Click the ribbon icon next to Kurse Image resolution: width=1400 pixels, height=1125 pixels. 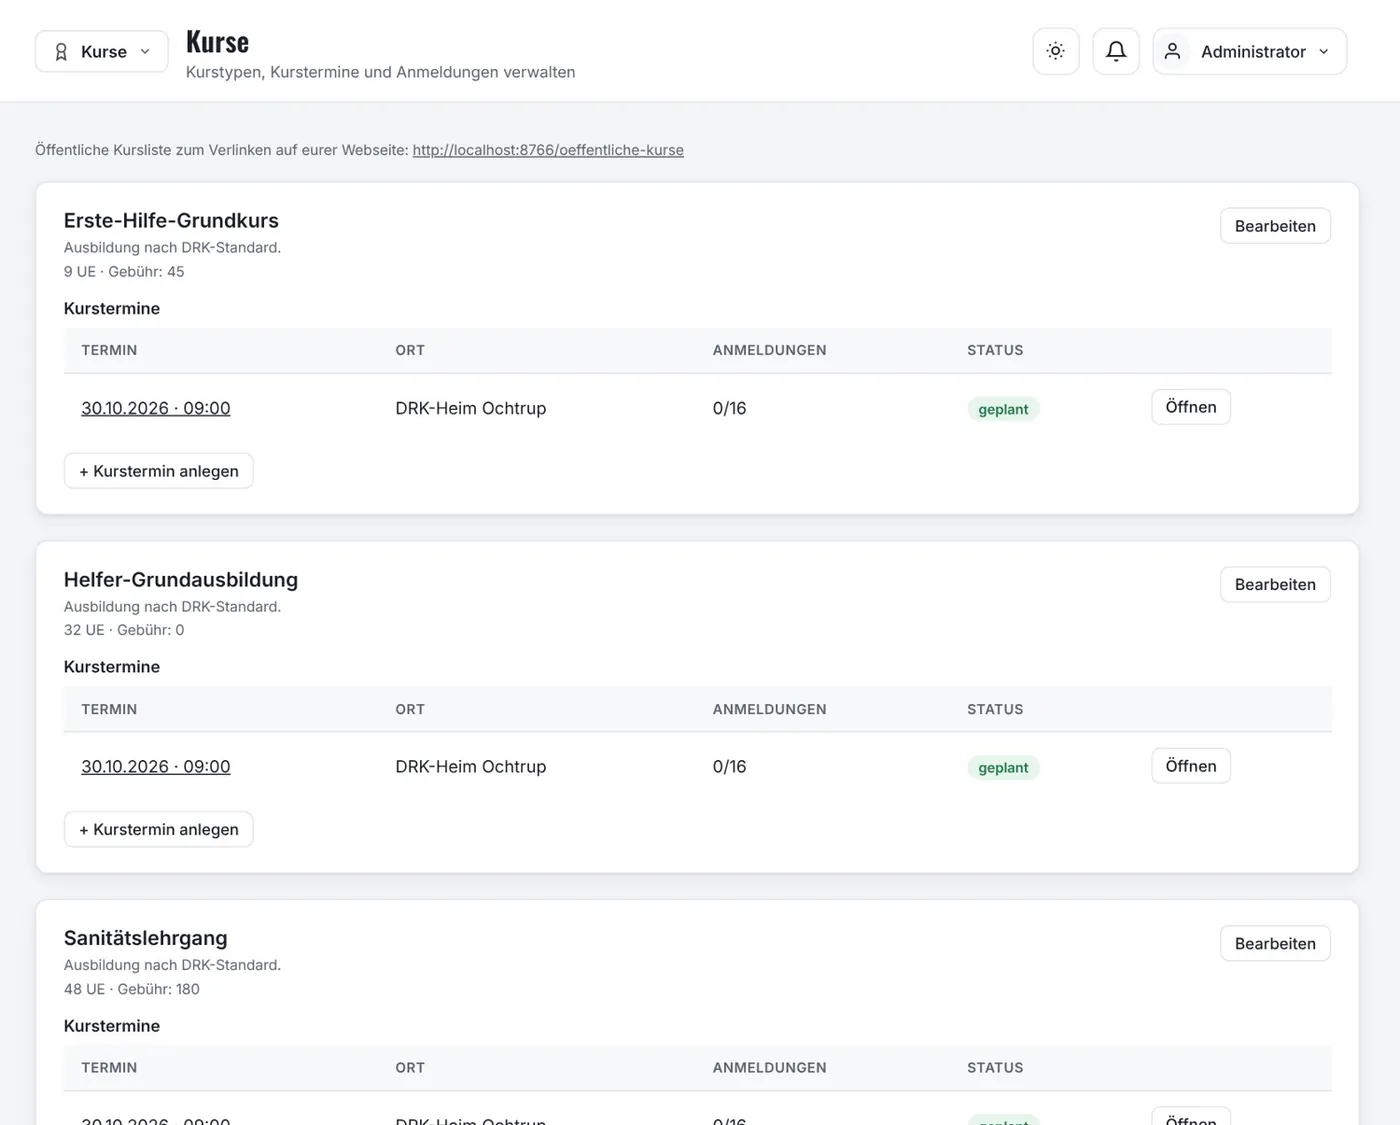pyautogui.click(x=61, y=52)
